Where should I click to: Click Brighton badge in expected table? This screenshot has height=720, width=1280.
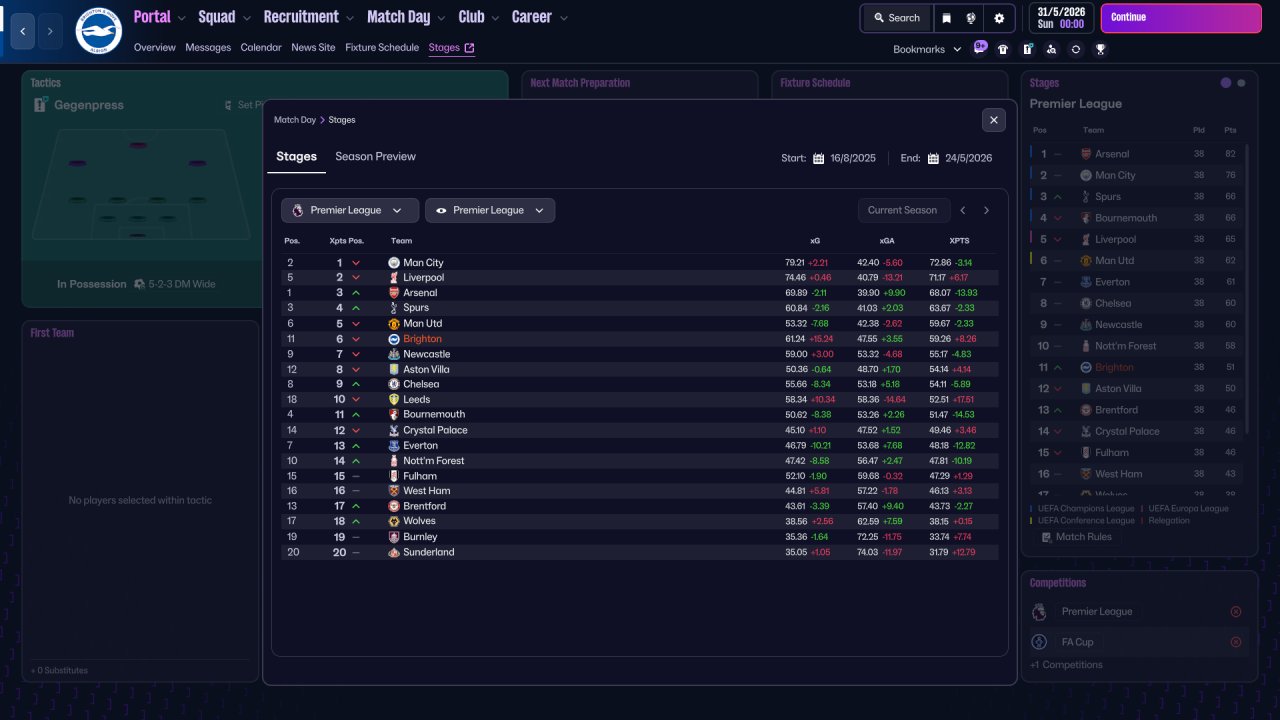tap(394, 339)
